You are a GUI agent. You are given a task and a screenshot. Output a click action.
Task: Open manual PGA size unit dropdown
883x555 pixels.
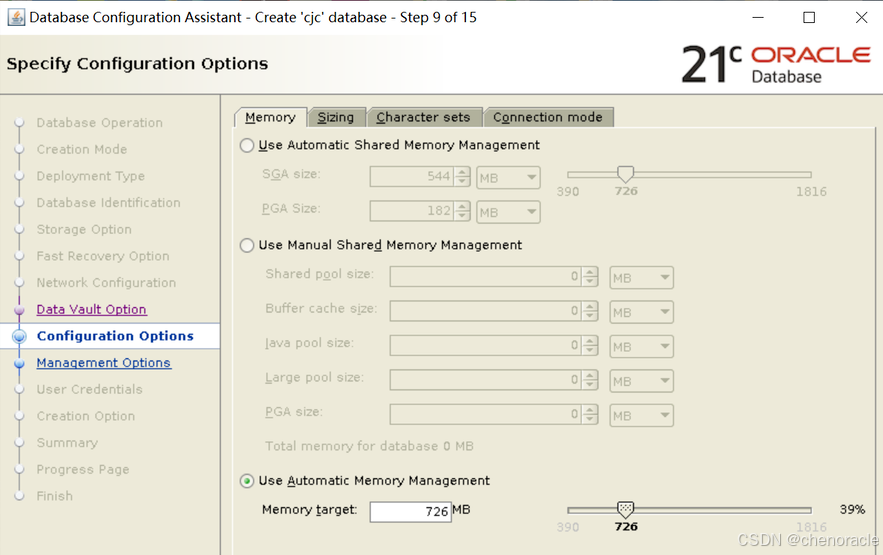pos(641,415)
